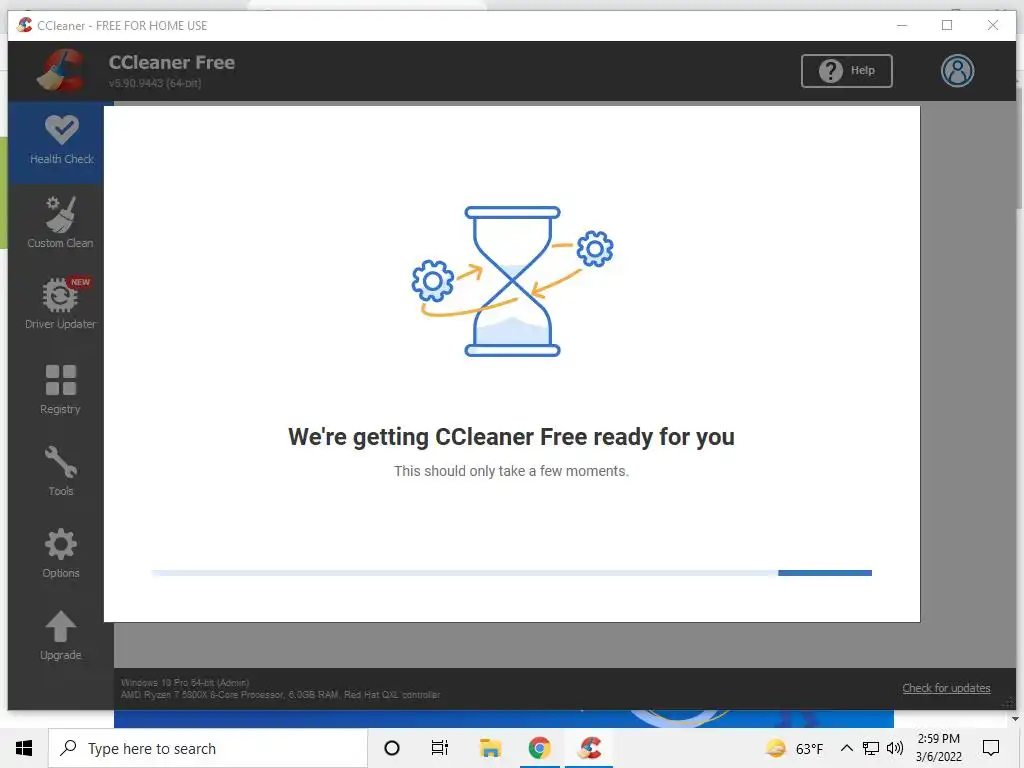Image resolution: width=1024 pixels, height=768 pixels.
Task: Open File Explorer from the taskbar
Action: pos(490,748)
